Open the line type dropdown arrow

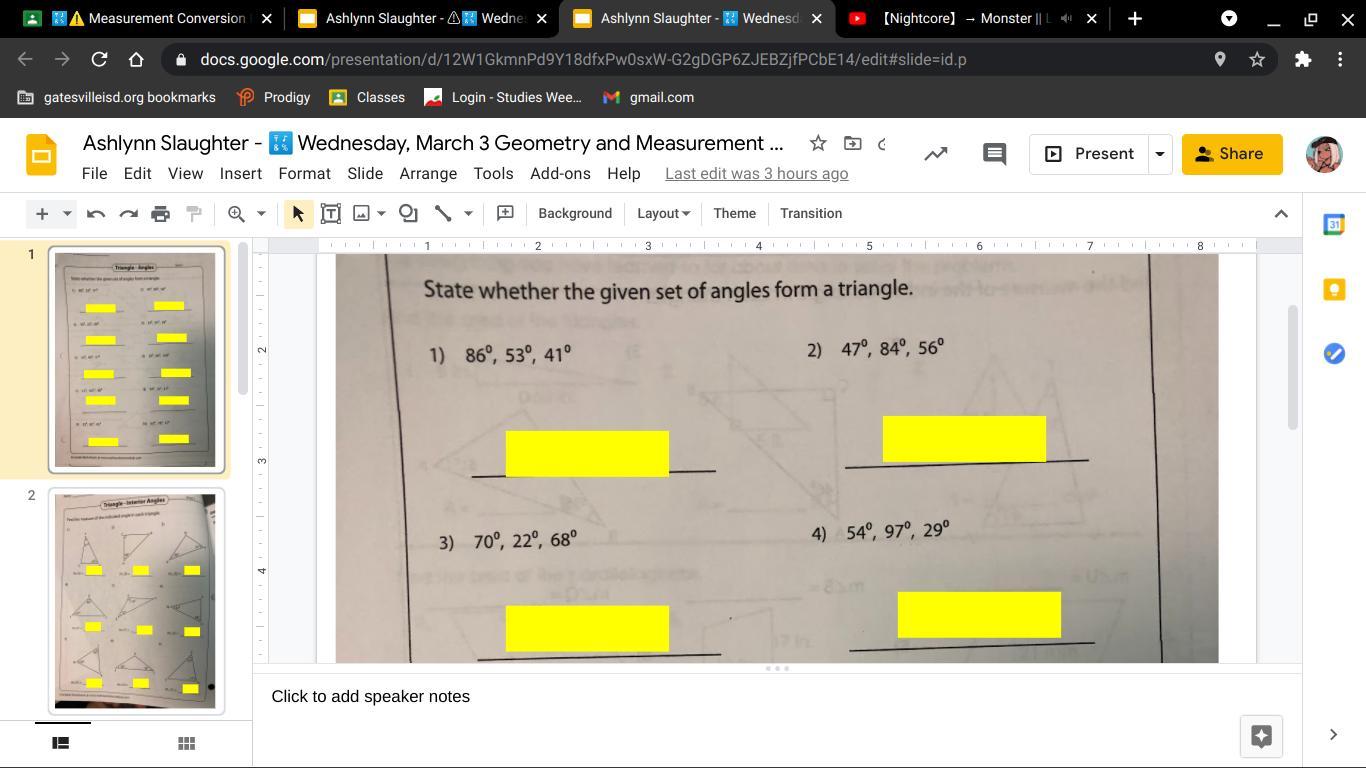tap(467, 214)
